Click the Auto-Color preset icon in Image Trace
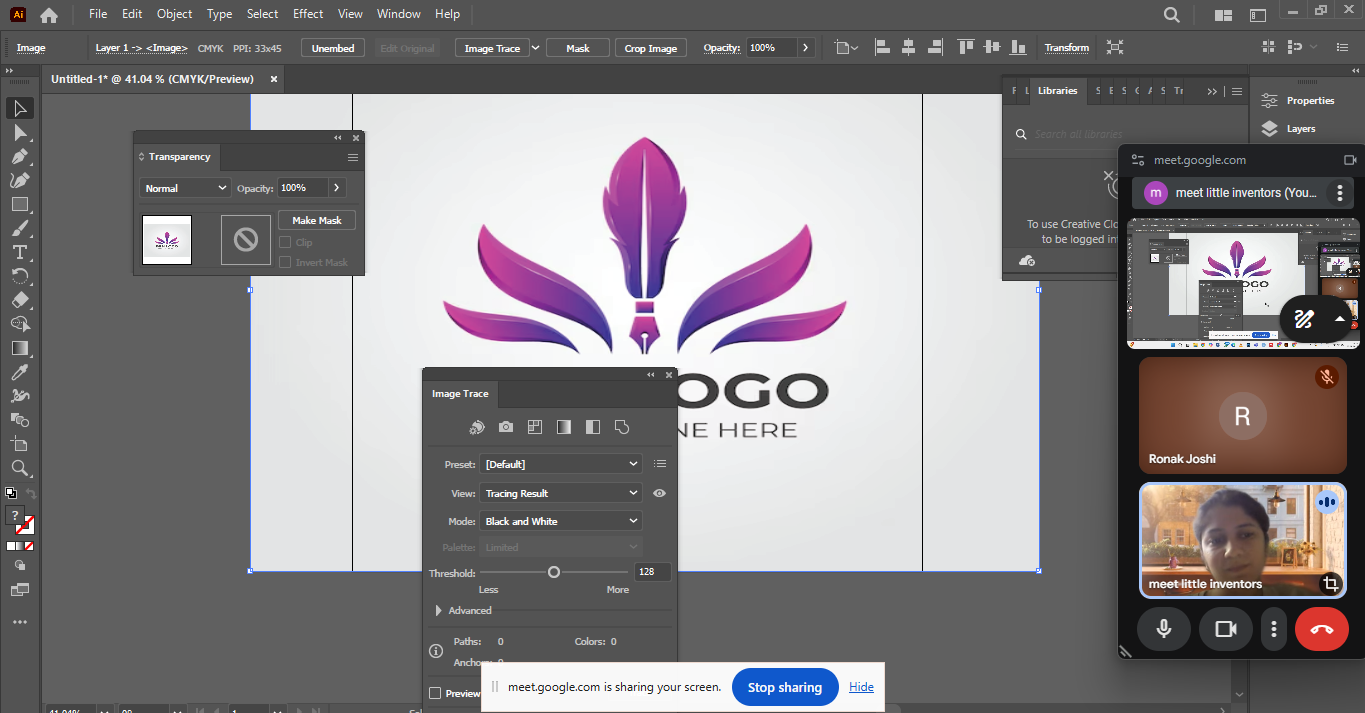The width and height of the screenshot is (1365, 713). click(477, 427)
